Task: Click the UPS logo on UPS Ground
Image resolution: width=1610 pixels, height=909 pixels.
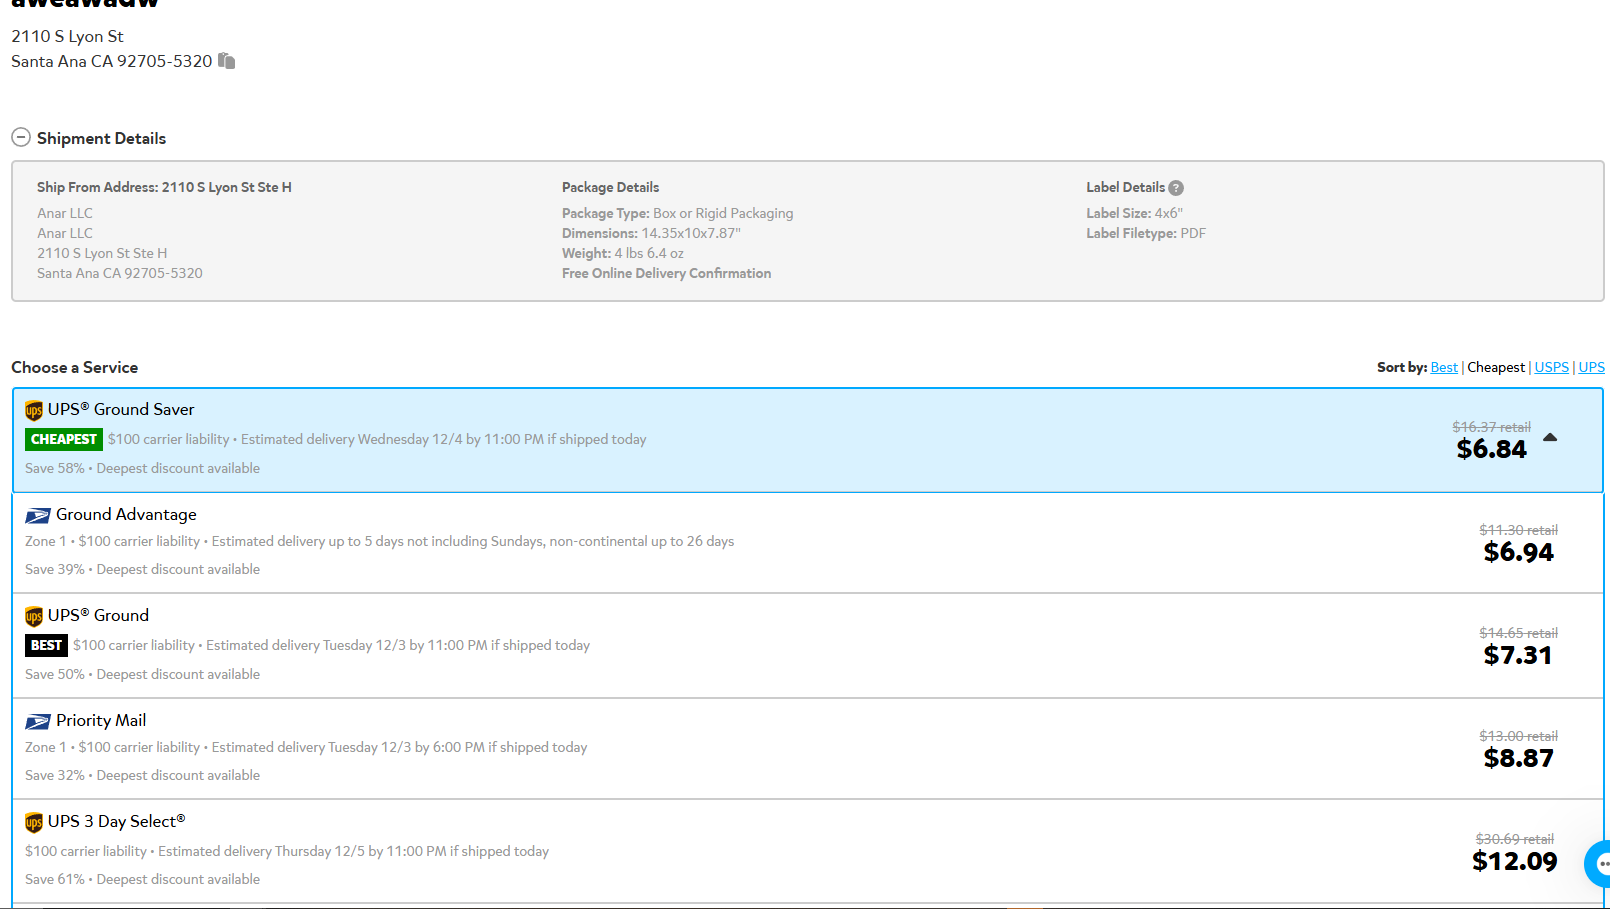Action: 34,616
